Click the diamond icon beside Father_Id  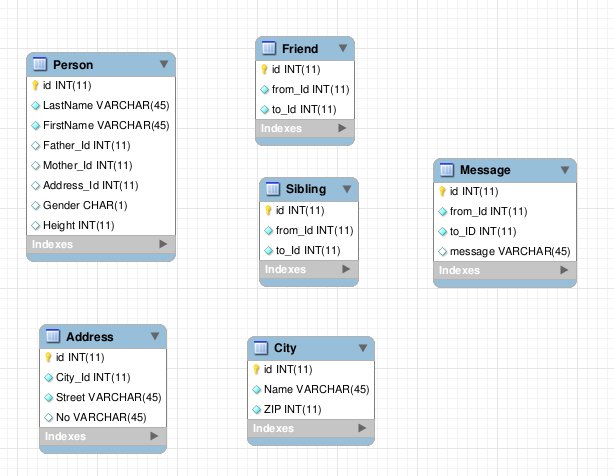36,146
